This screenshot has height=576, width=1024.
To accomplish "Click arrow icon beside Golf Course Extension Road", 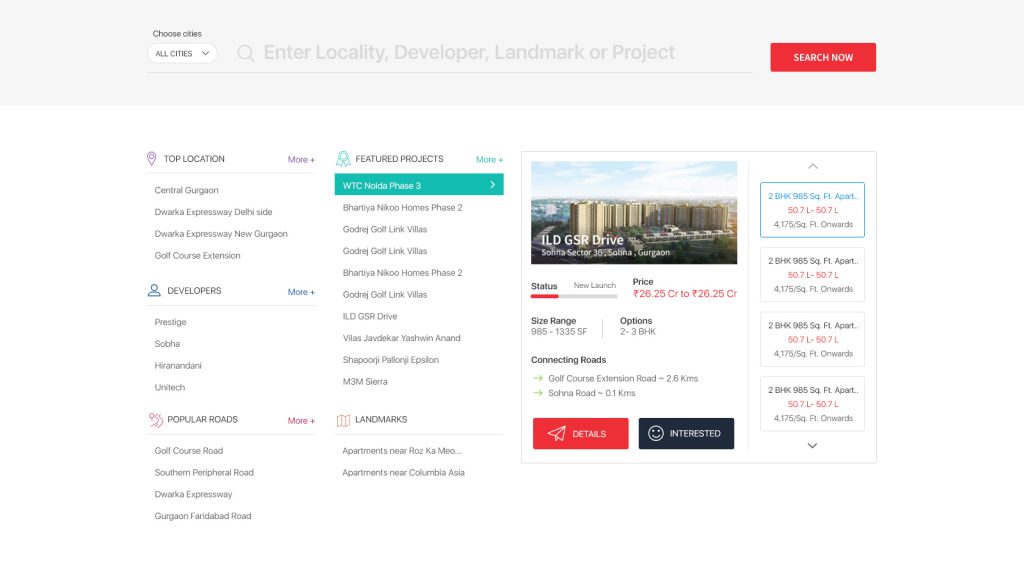I will [537, 378].
